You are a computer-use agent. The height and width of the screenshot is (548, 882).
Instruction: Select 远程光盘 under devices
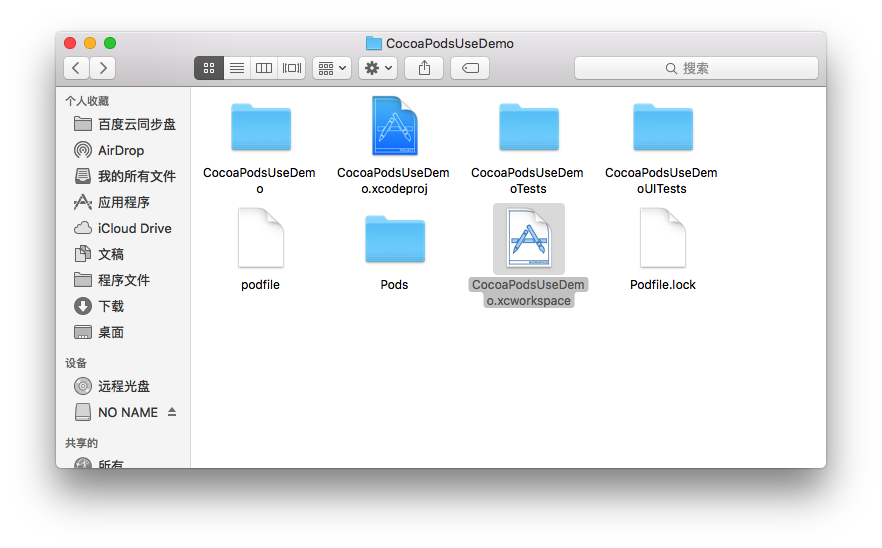pos(124,386)
